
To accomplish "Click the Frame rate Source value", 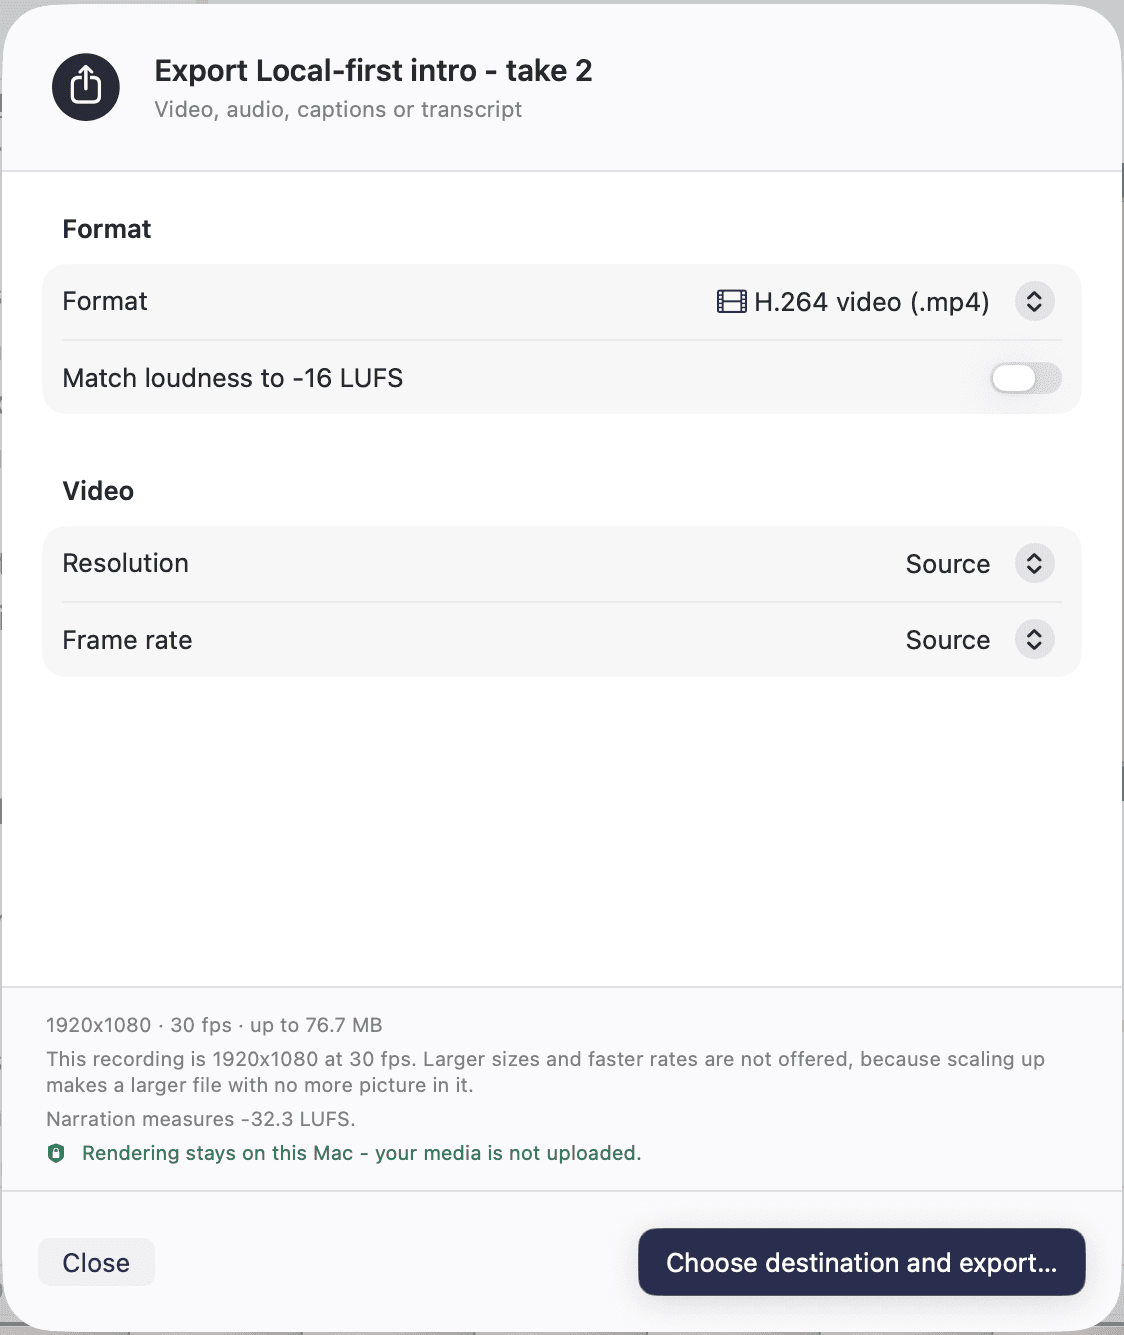I will coord(948,640).
